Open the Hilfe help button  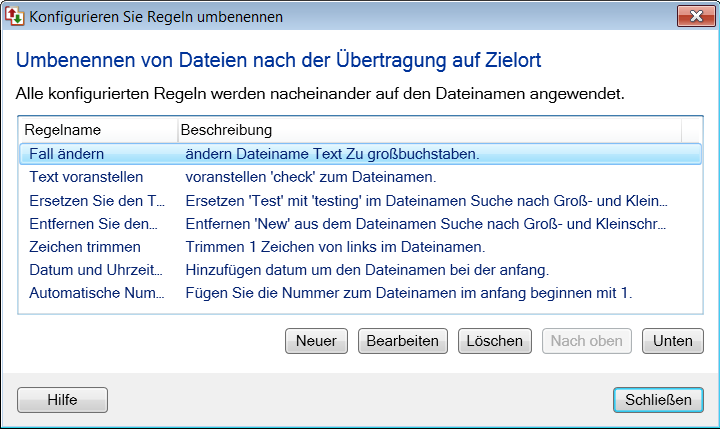coord(62,400)
